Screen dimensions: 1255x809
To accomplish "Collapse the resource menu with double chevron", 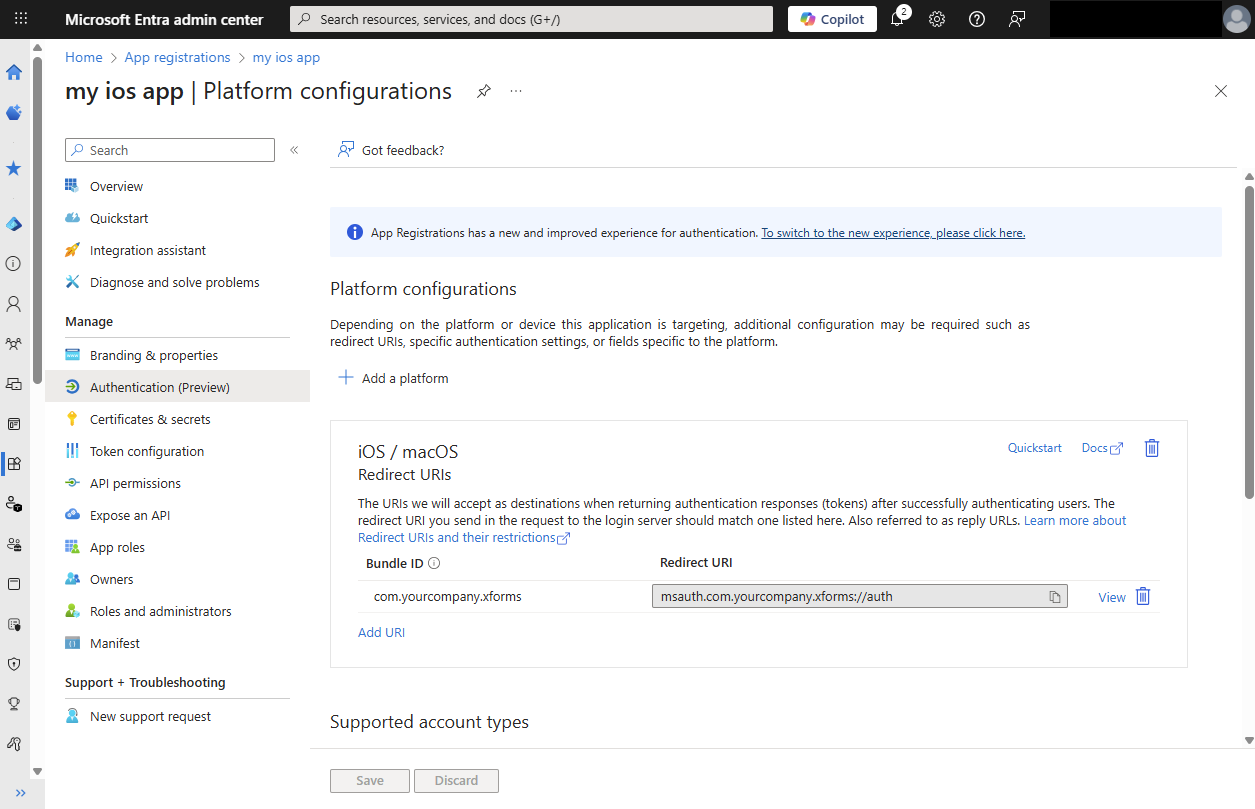I will (294, 150).
